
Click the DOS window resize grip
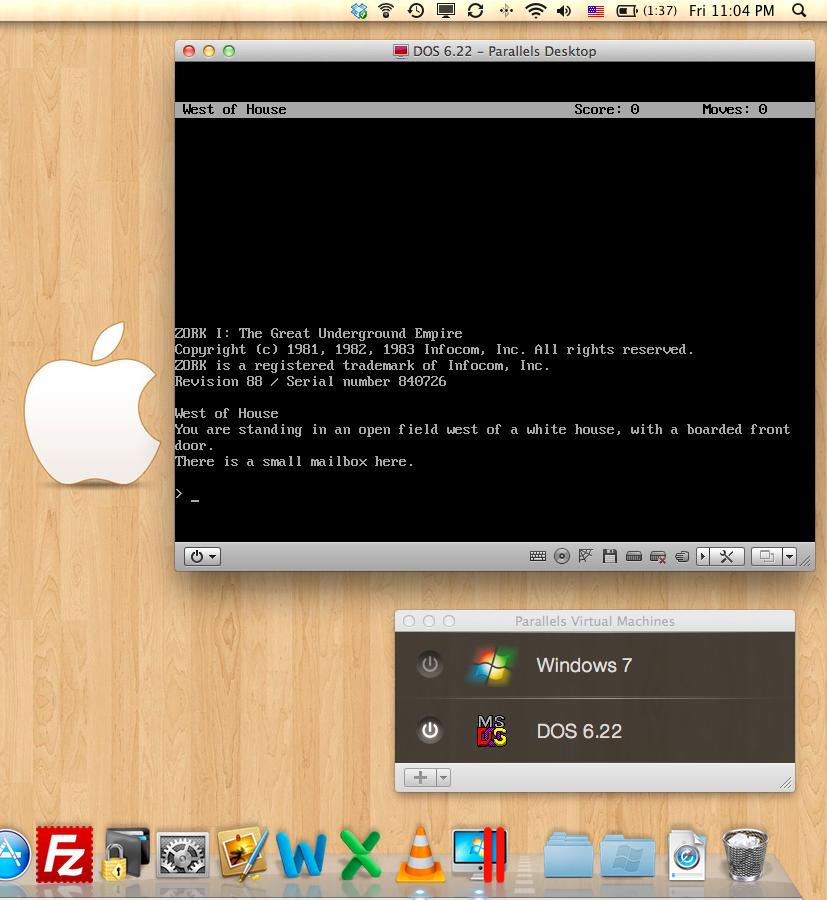[806, 561]
